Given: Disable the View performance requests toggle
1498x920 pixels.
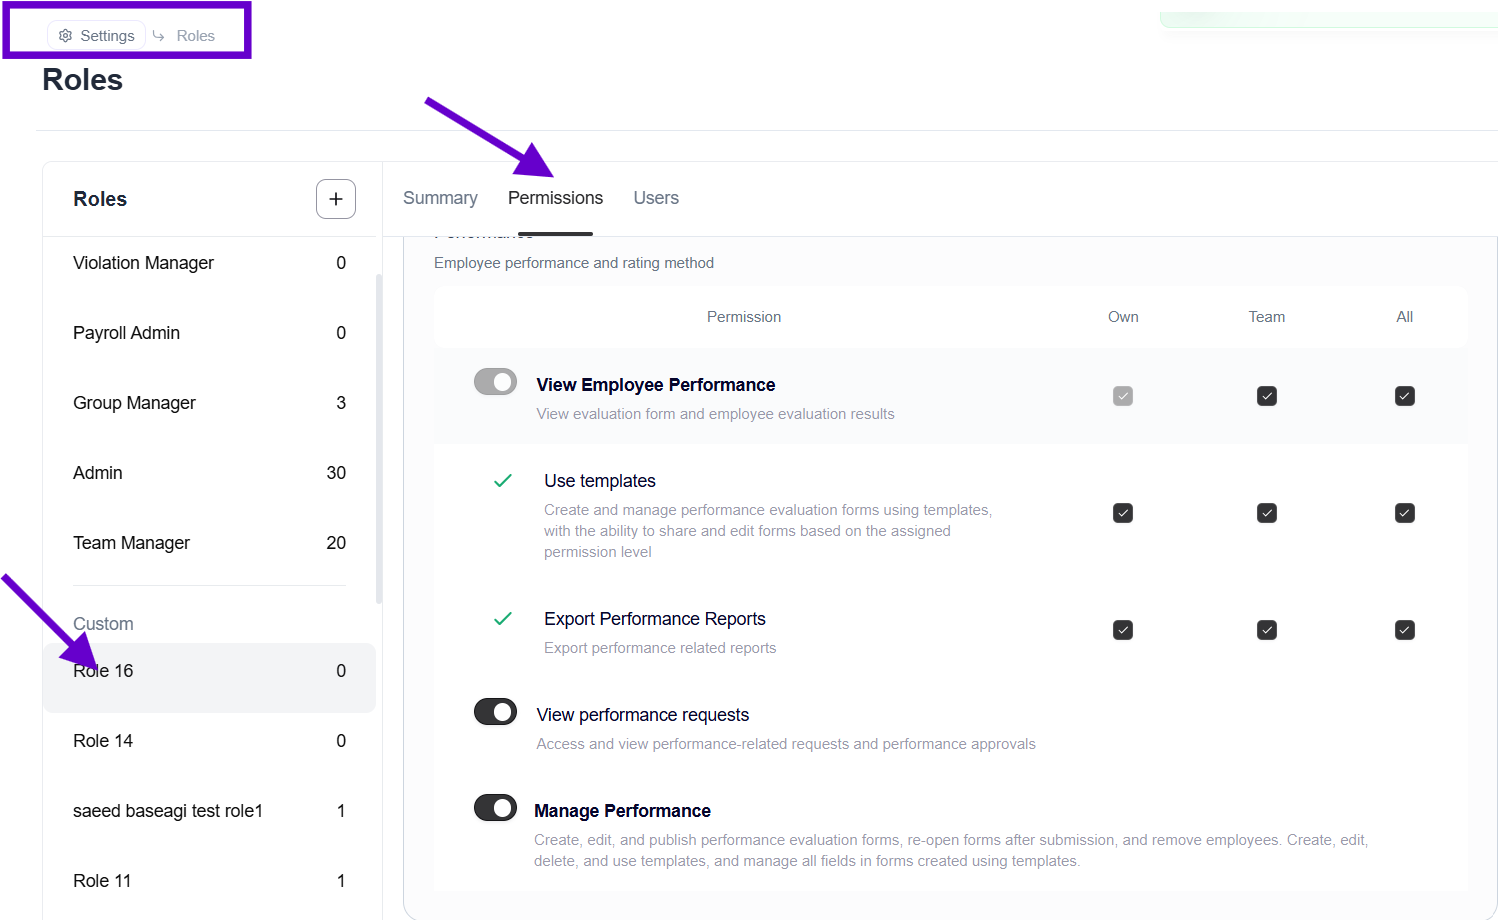Looking at the screenshot, I should (x=495, y=712).
